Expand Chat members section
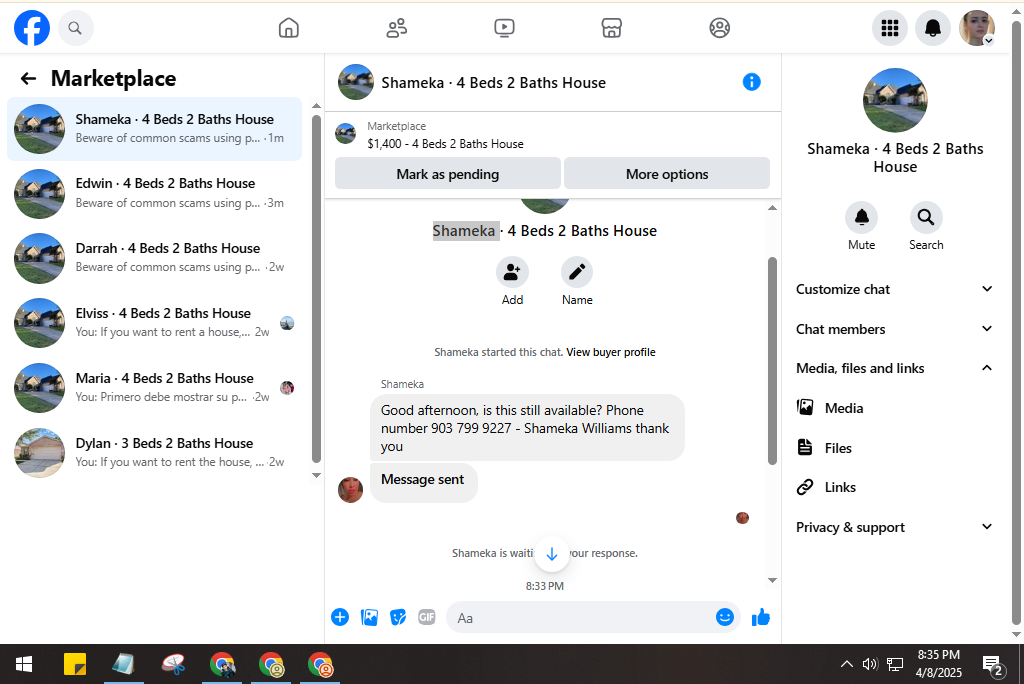The image size is (1024, 684). 894,329
